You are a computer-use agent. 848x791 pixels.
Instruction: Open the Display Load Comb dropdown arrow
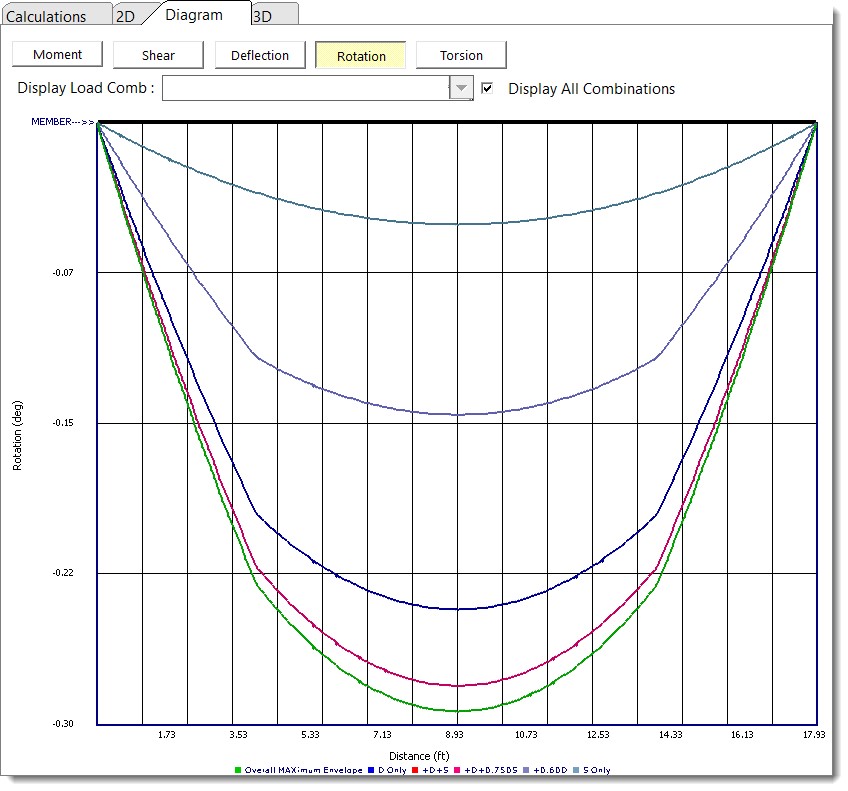tap(460, 88)
